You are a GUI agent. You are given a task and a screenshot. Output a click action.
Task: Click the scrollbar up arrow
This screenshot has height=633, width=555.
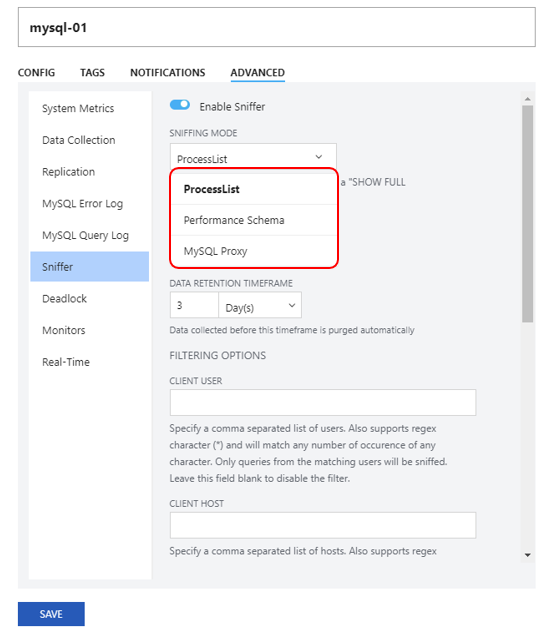tap(528, 99)
